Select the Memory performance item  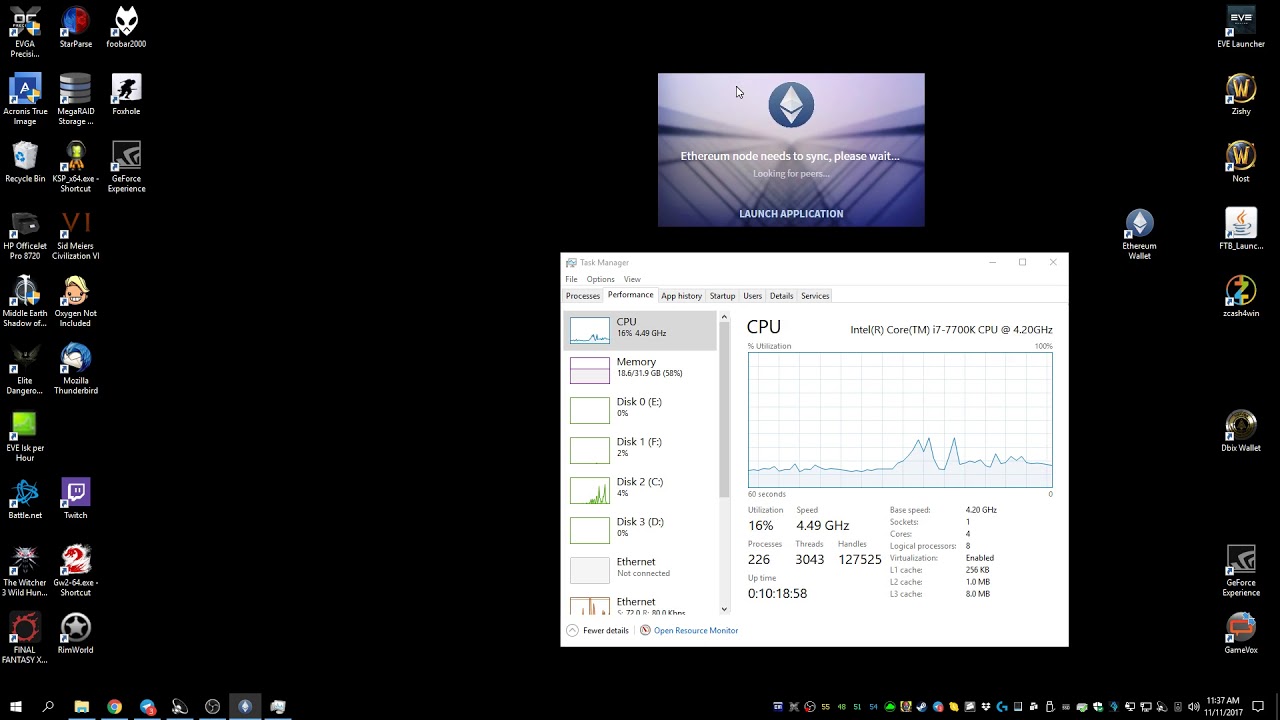[x=640, y=369]
